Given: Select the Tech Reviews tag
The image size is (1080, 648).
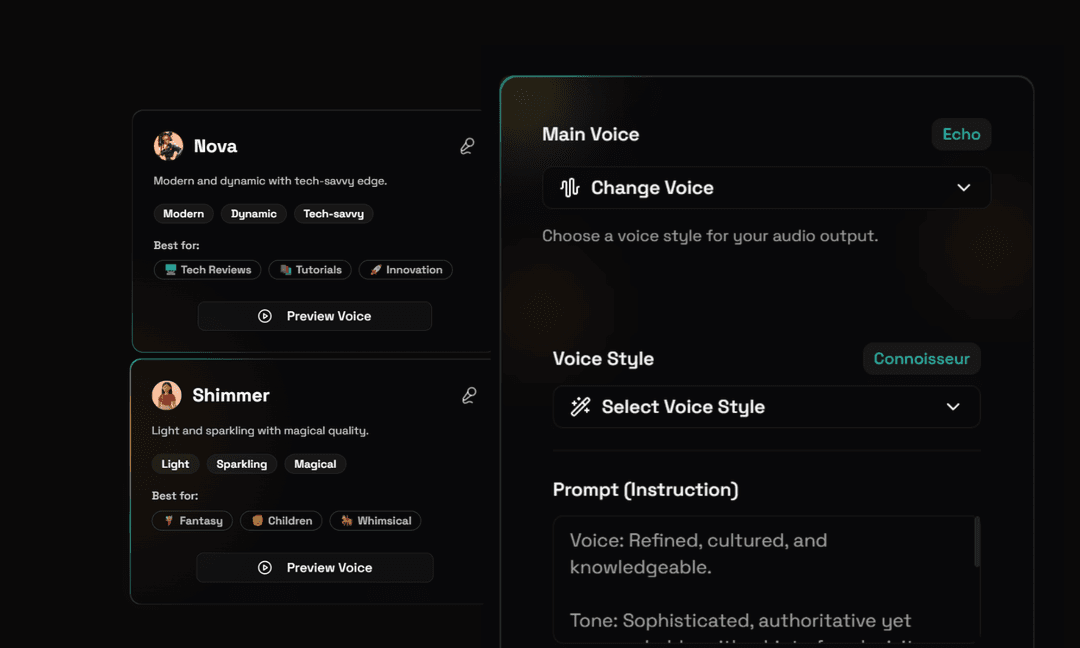Looking at the screenshot, I should [208, 270].
